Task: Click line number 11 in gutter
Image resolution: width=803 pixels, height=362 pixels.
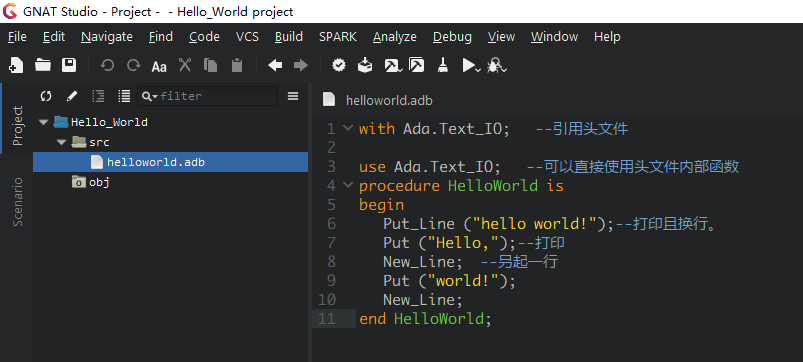Action: point(327,319)
